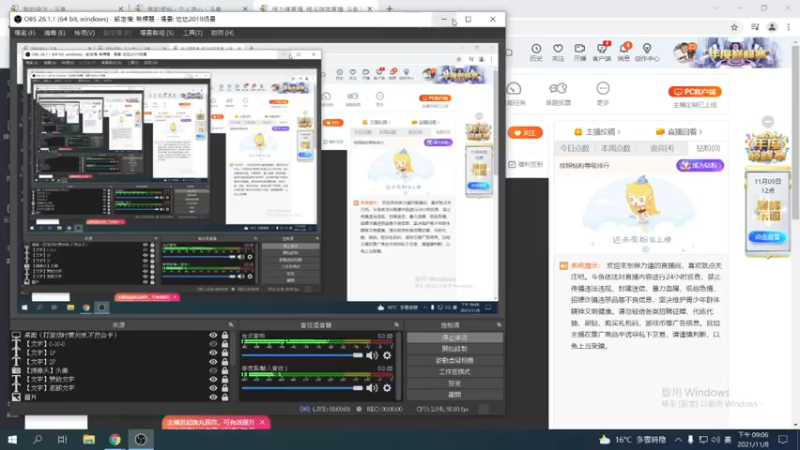Open the 編輯(E) menu in OBS
This screenshot has height=450, width=800.
[x=54, y=33]
